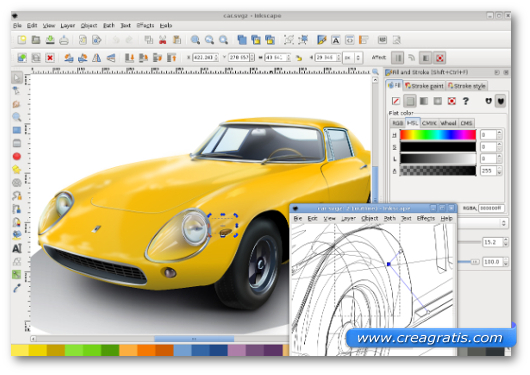The width and height of the screenshot is (530, 375).
Task: Set fill to Radial gradient
Action: 438,101
